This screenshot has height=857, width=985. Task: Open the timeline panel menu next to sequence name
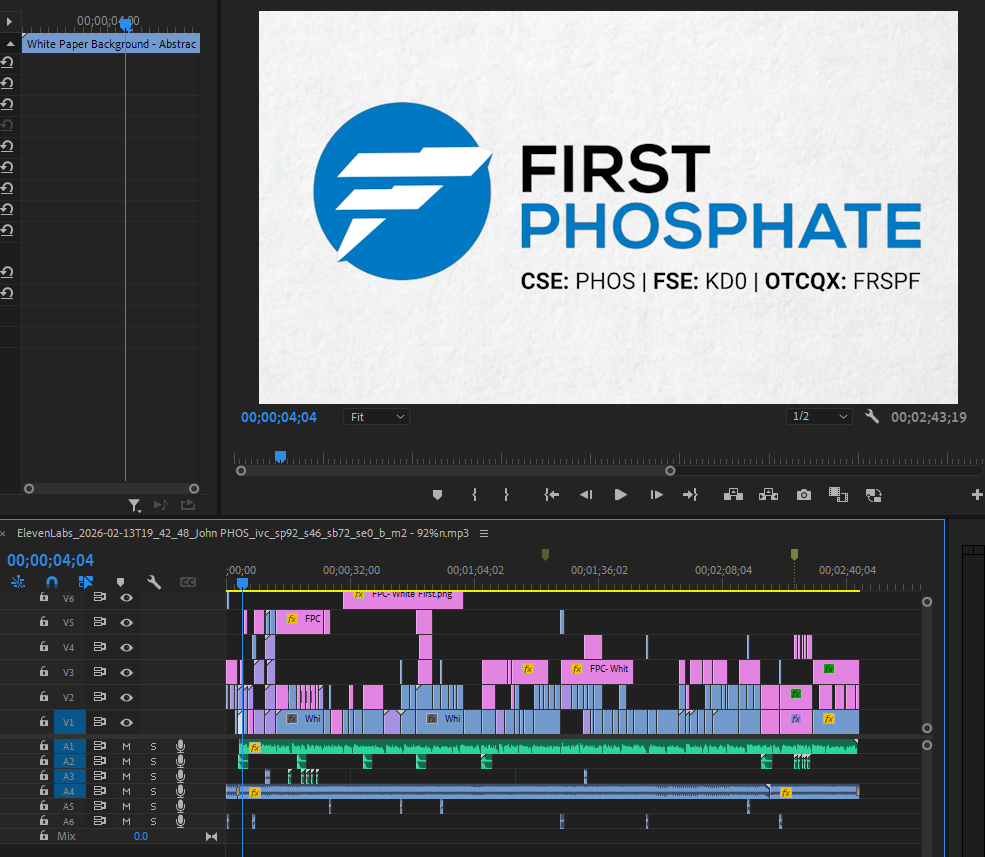click(484, 533)
